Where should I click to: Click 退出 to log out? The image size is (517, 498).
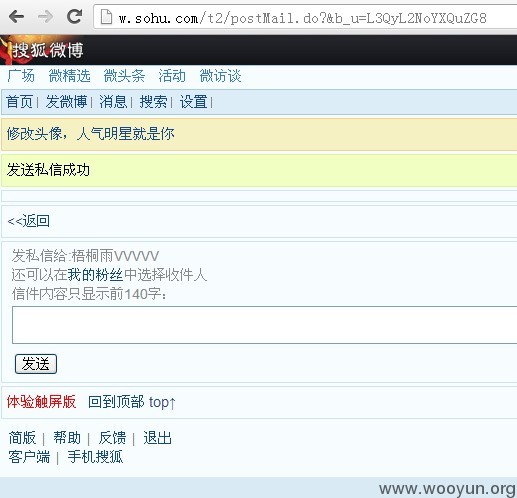[157, 438]
